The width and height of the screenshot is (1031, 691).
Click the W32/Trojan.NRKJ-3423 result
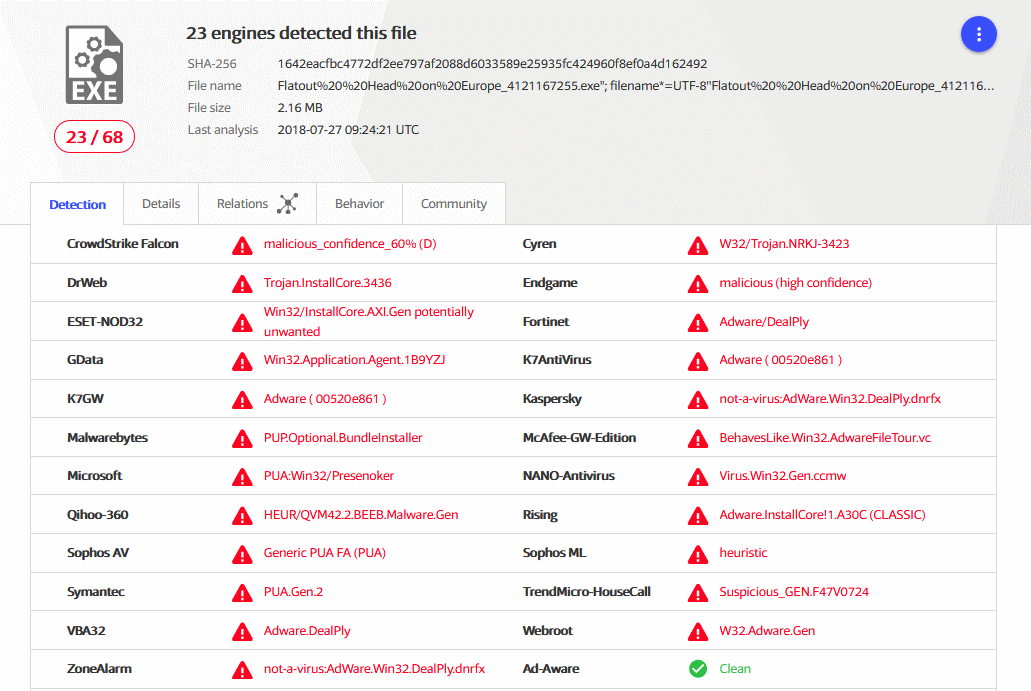coord(784,244)
